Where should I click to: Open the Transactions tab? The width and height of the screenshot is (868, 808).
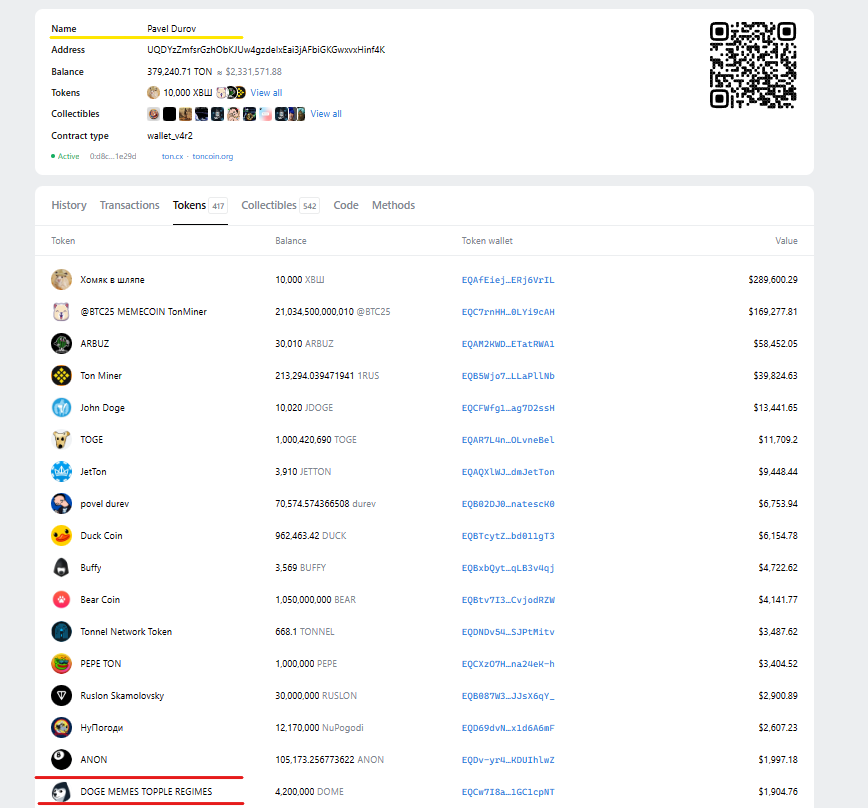[x=130, y=205]
